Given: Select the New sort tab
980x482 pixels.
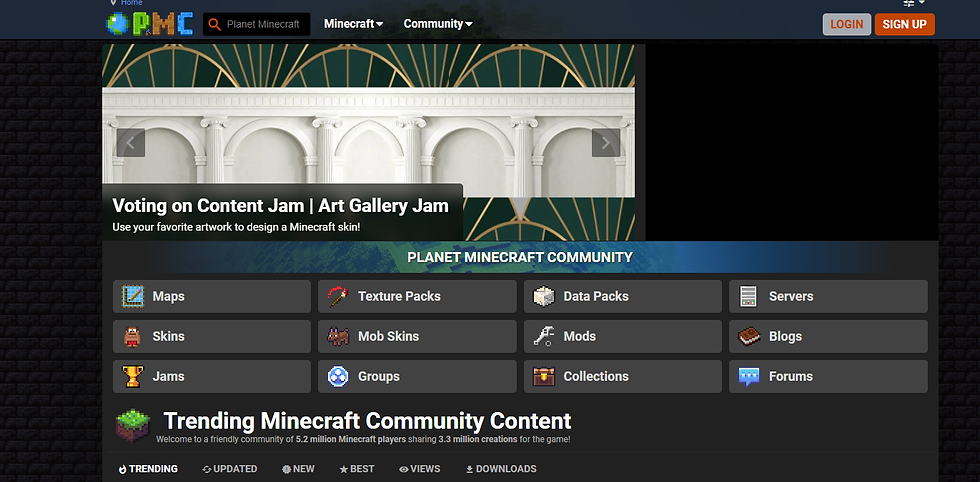Looking at the screenshot, I should point(298,469).
